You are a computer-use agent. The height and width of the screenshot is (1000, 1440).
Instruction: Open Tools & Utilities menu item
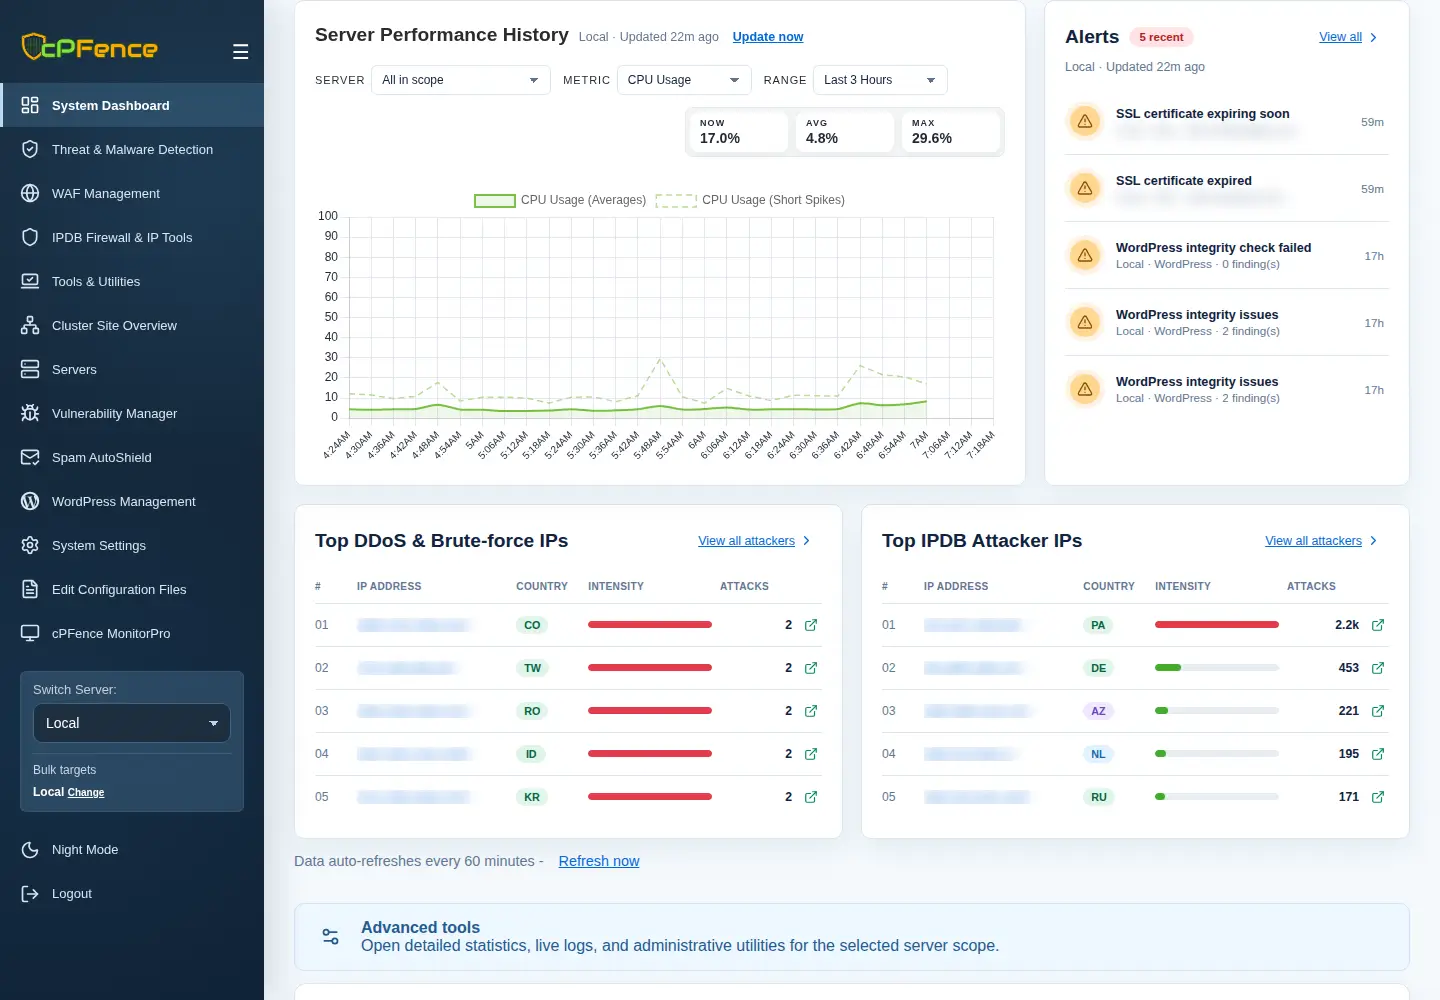point(132,281)
